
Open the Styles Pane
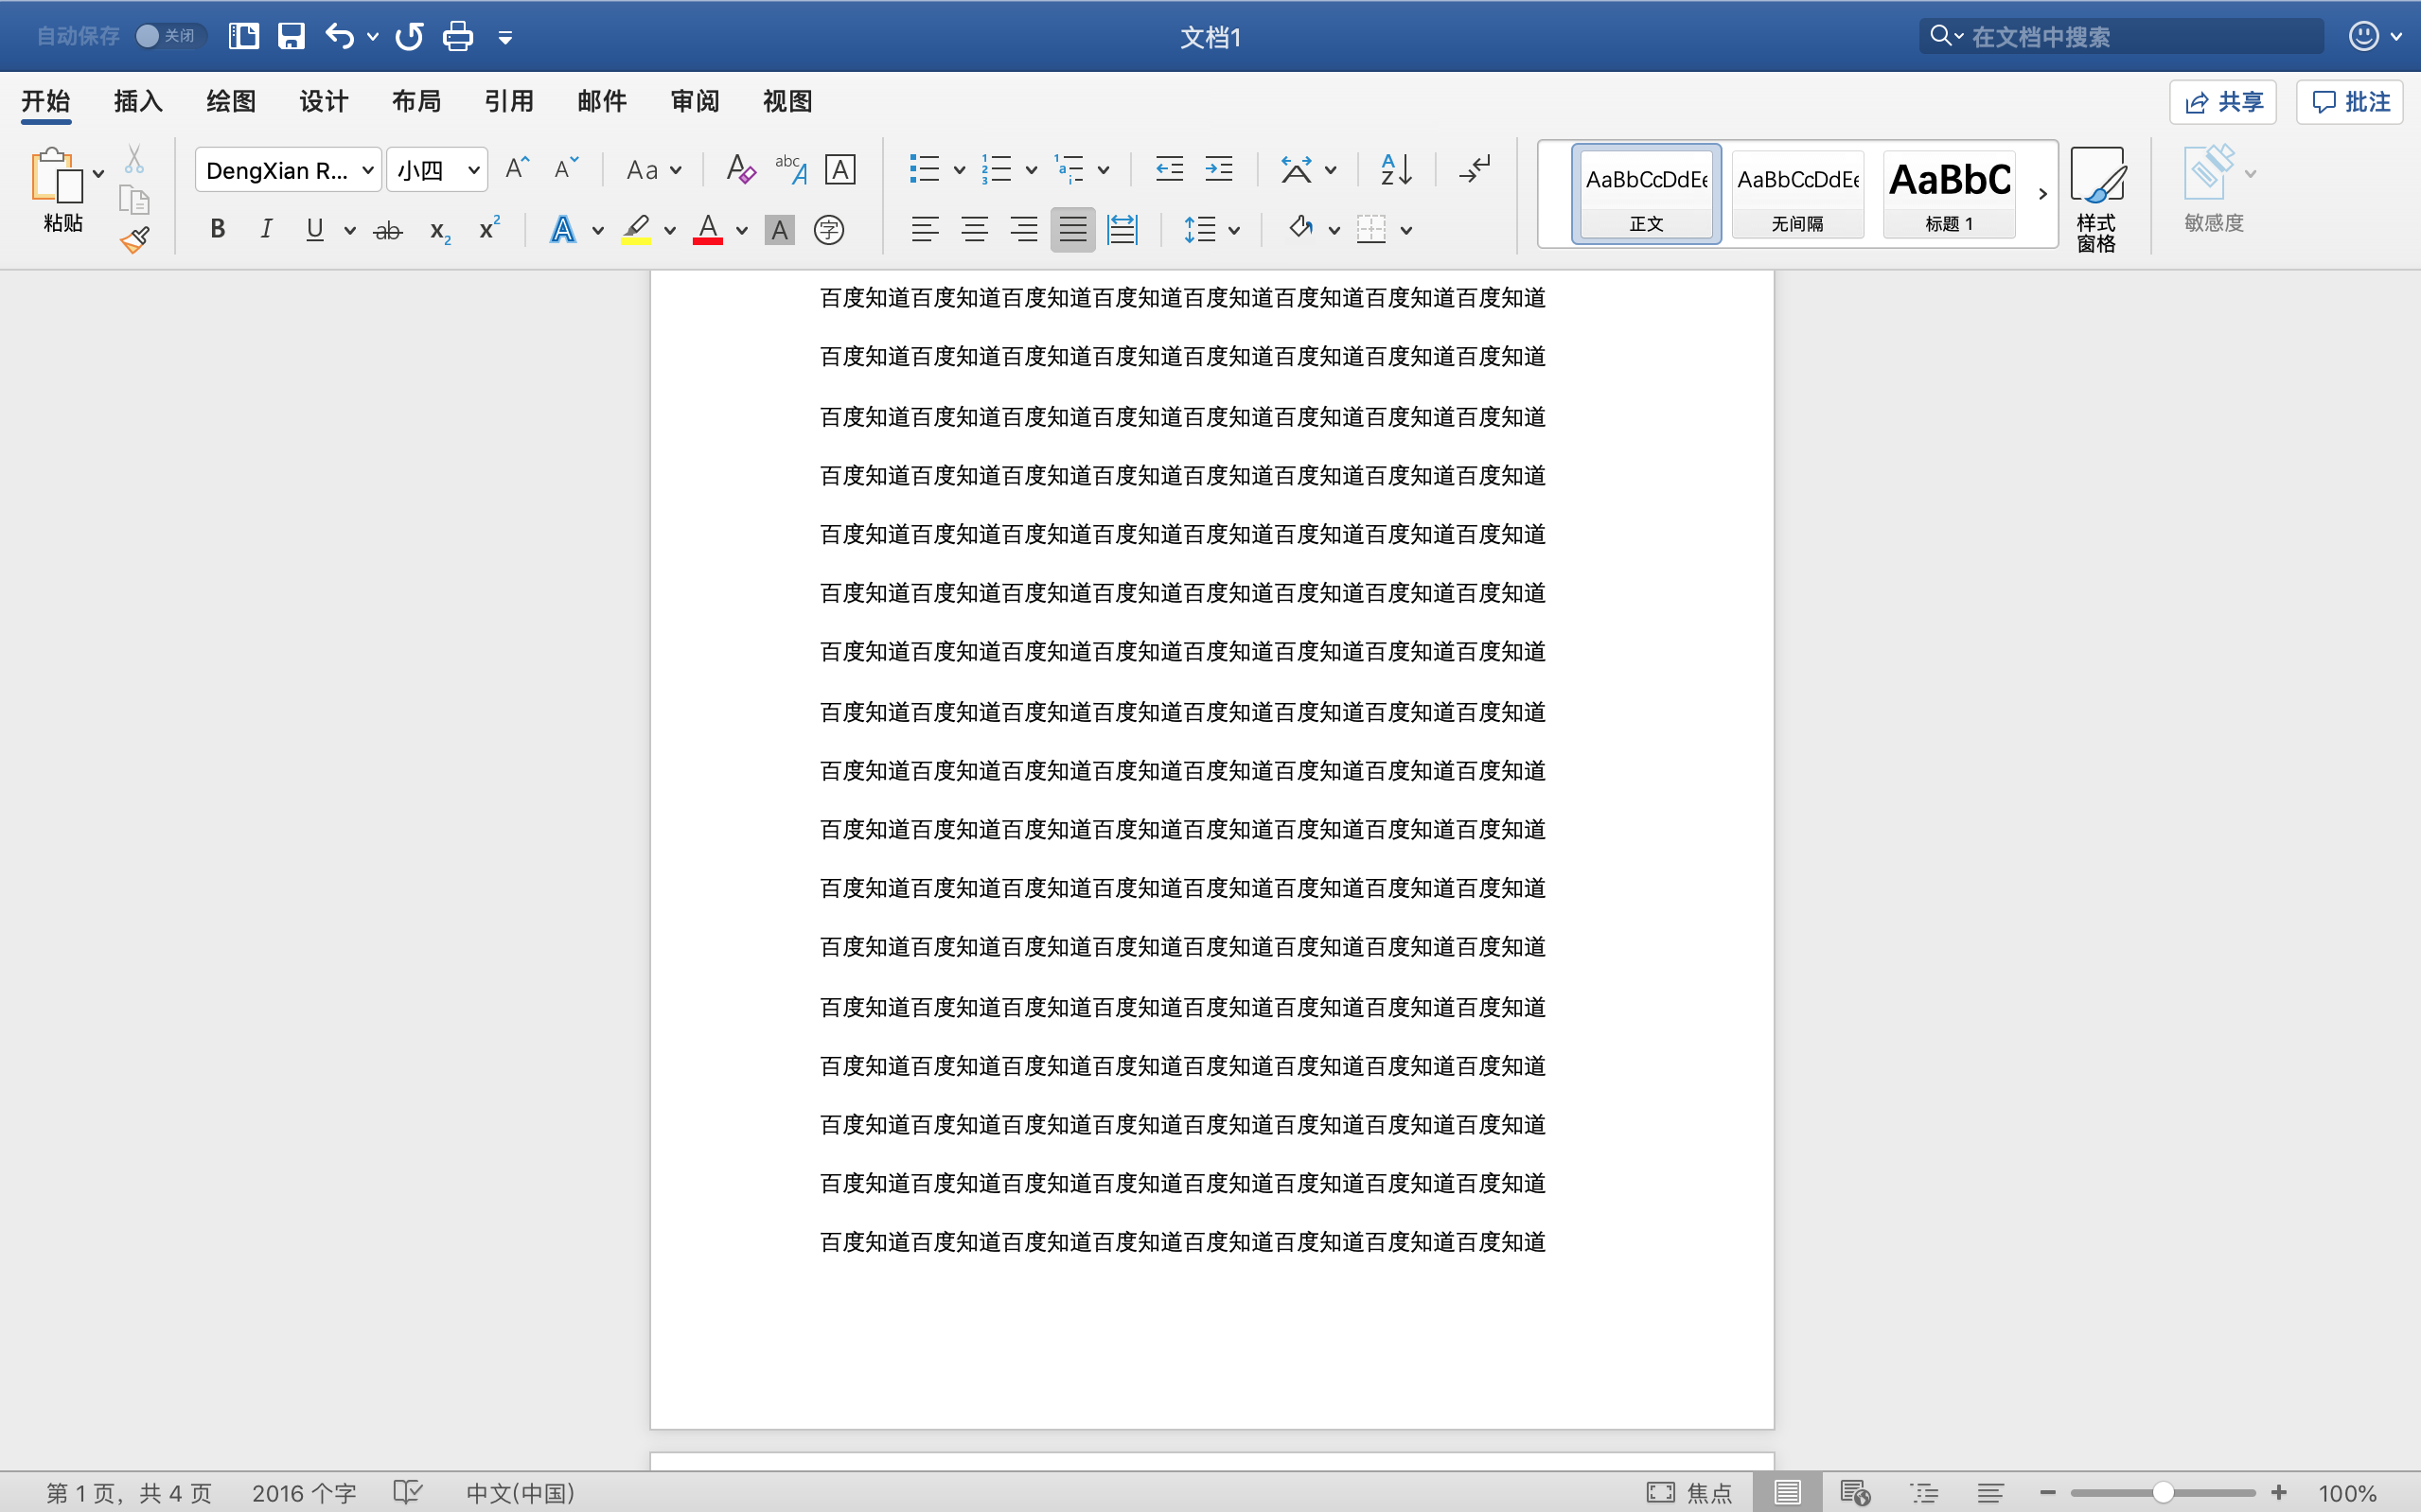pos(2096,198)
